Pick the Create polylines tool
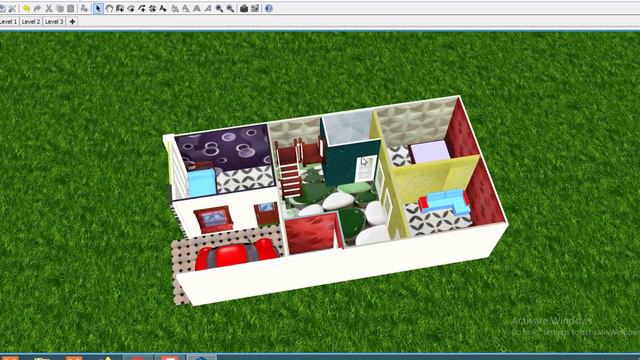 [x=142, y=8]
